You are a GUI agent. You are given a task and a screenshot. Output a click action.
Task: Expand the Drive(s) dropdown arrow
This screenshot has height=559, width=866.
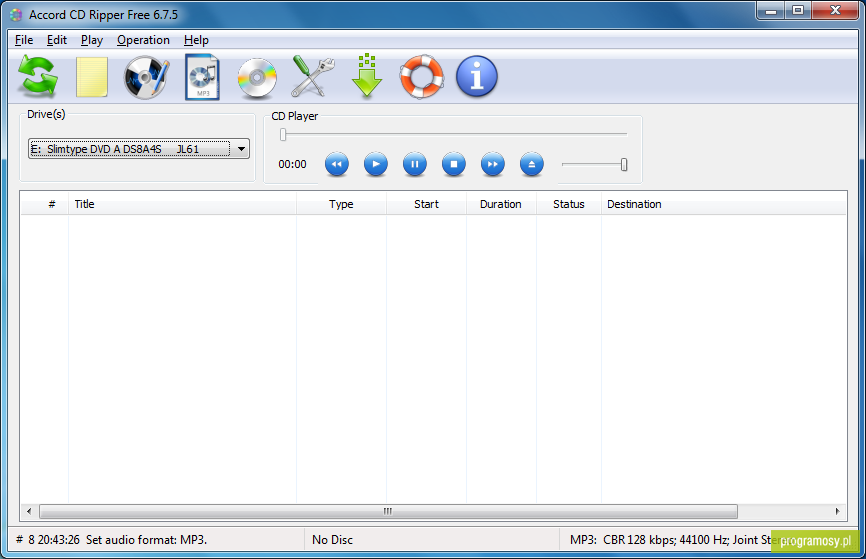[x=241, y=149]
